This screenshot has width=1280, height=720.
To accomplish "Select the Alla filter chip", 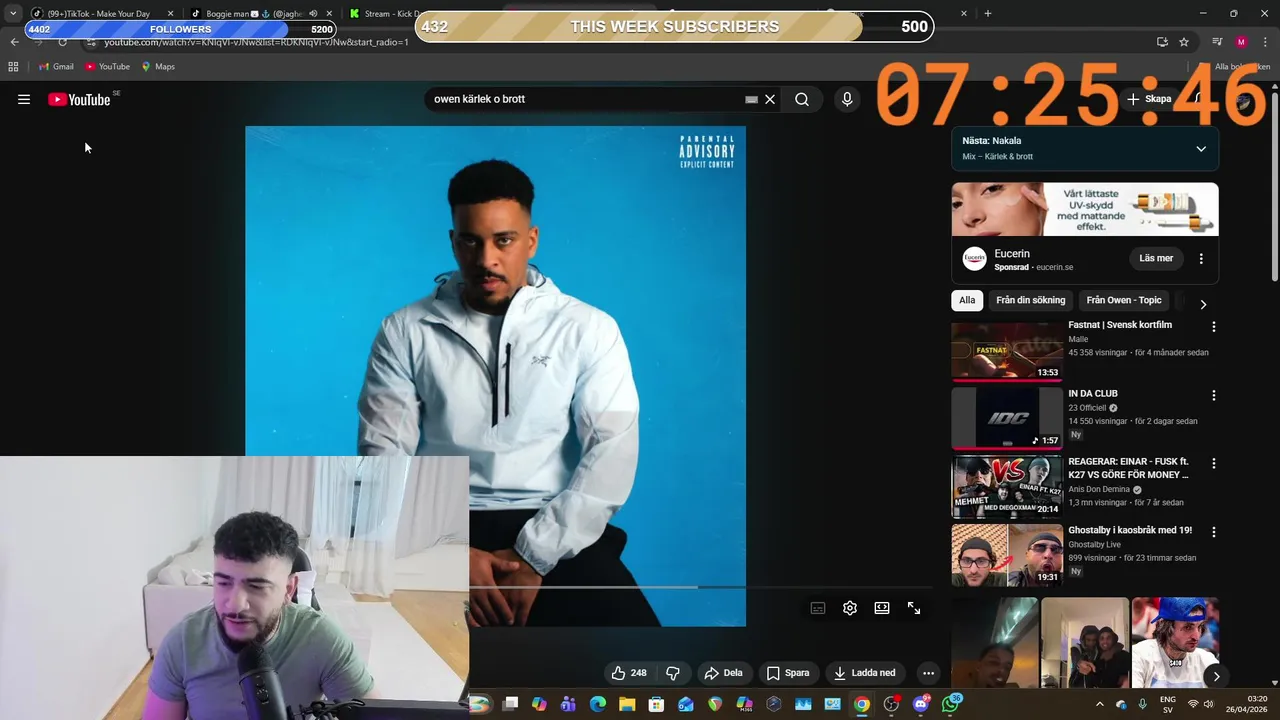I will [x=967, y=300].
